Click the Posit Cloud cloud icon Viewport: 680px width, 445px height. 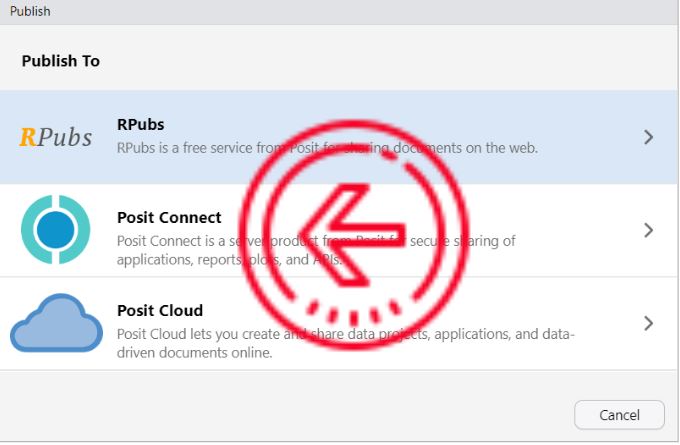[x=56, y=322]
